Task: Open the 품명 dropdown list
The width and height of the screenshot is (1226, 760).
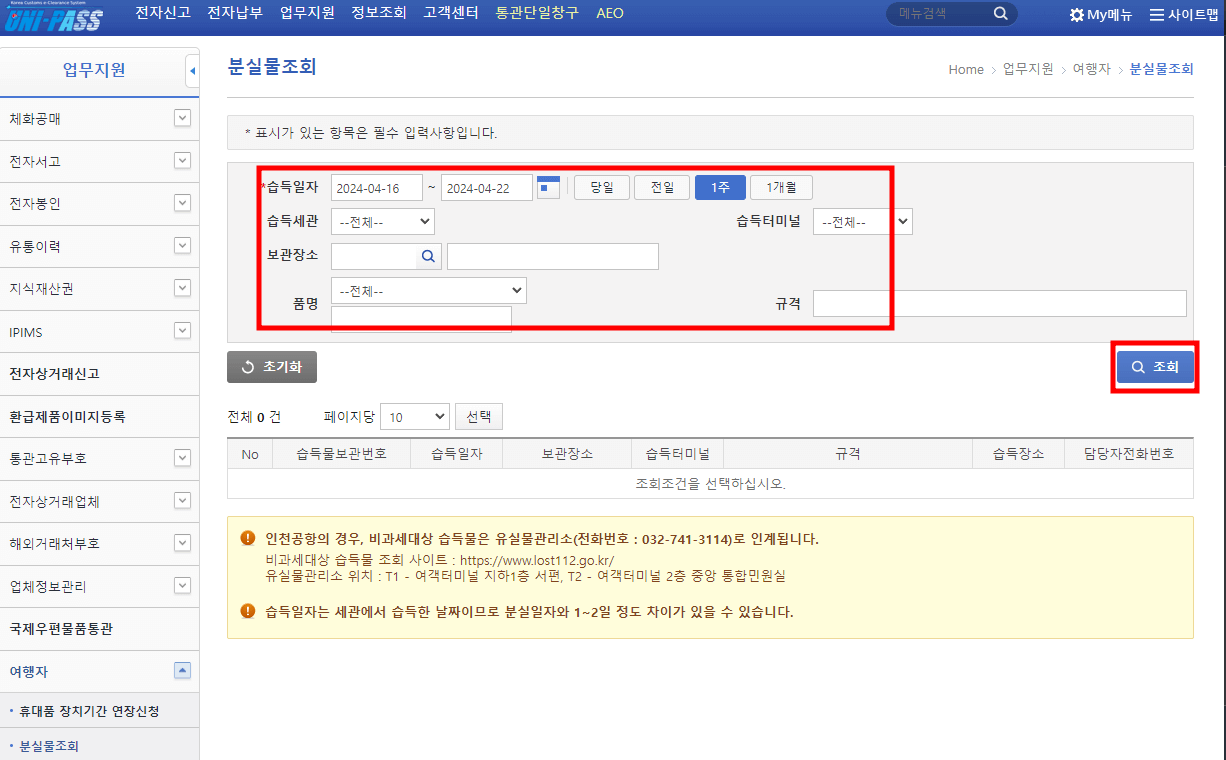Action: 428,290
